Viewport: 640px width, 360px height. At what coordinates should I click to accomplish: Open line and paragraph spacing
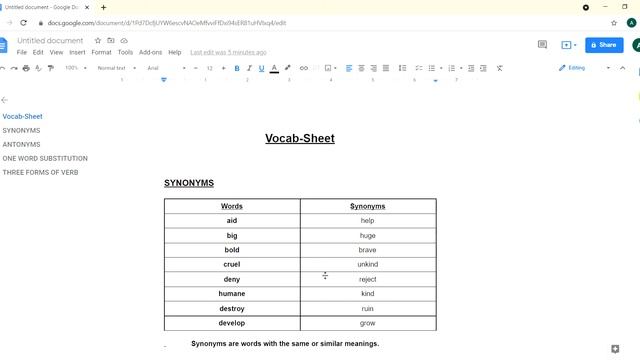point(402,68)
